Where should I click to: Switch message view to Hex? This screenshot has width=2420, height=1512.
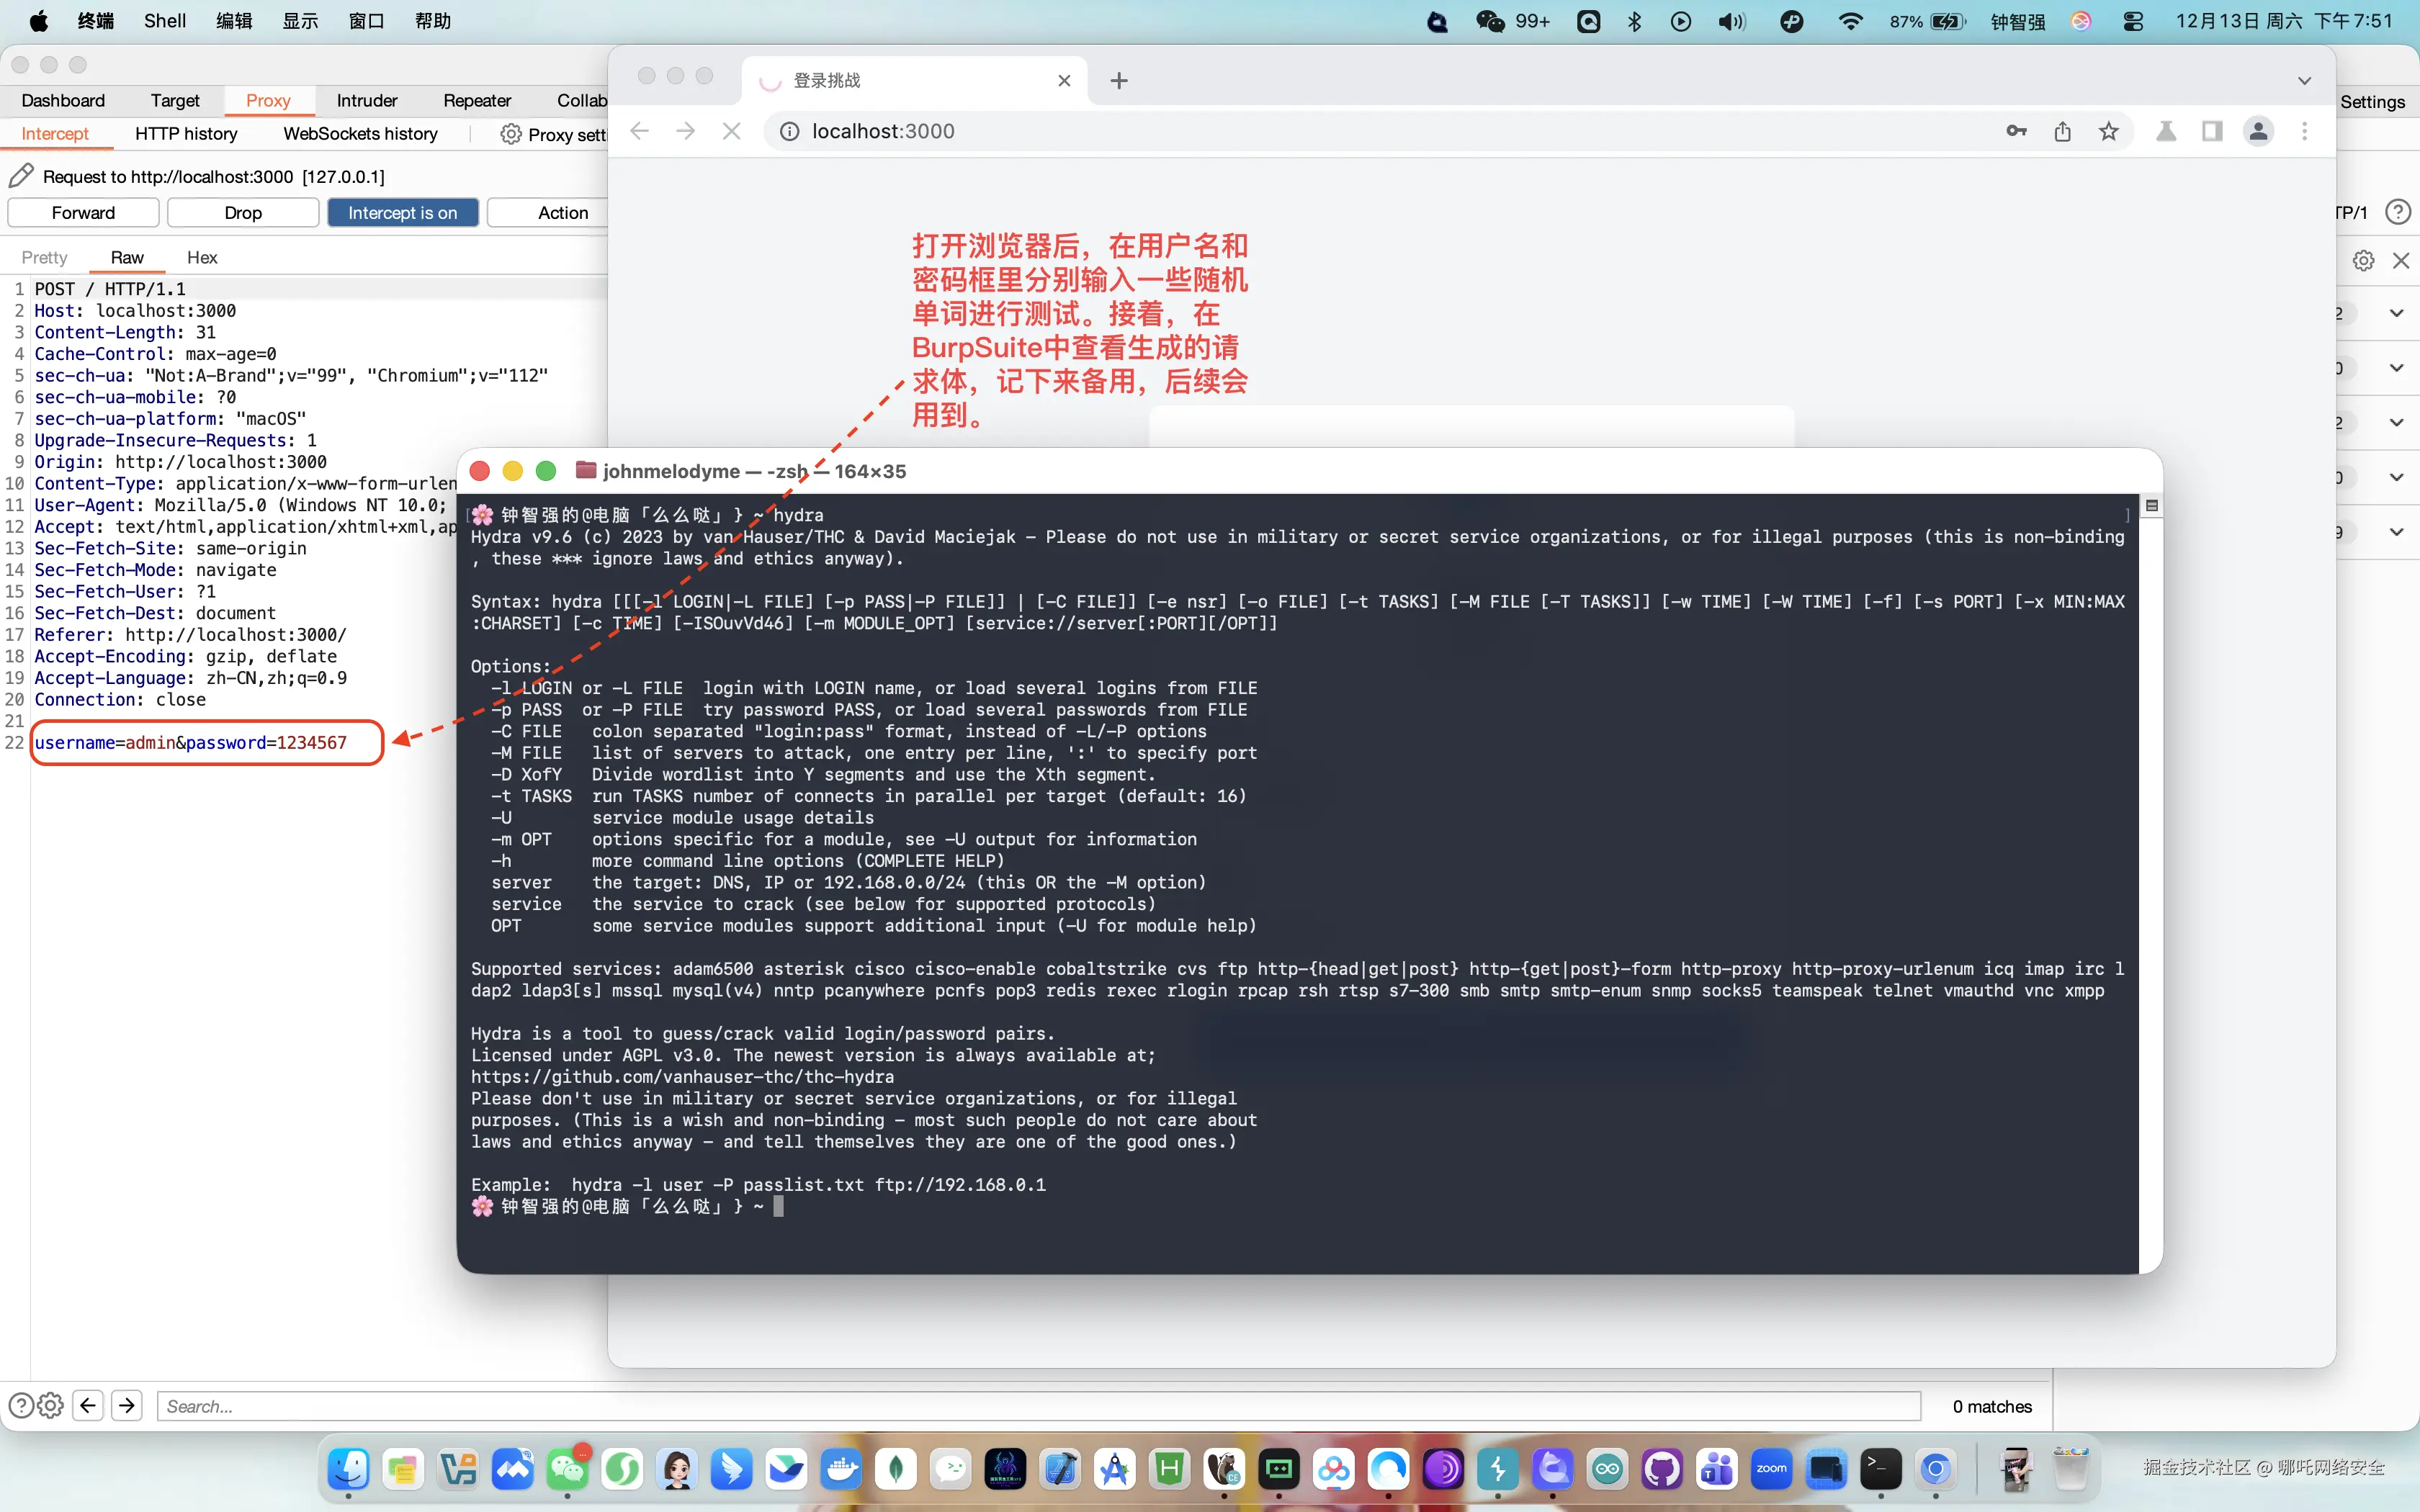202,257
